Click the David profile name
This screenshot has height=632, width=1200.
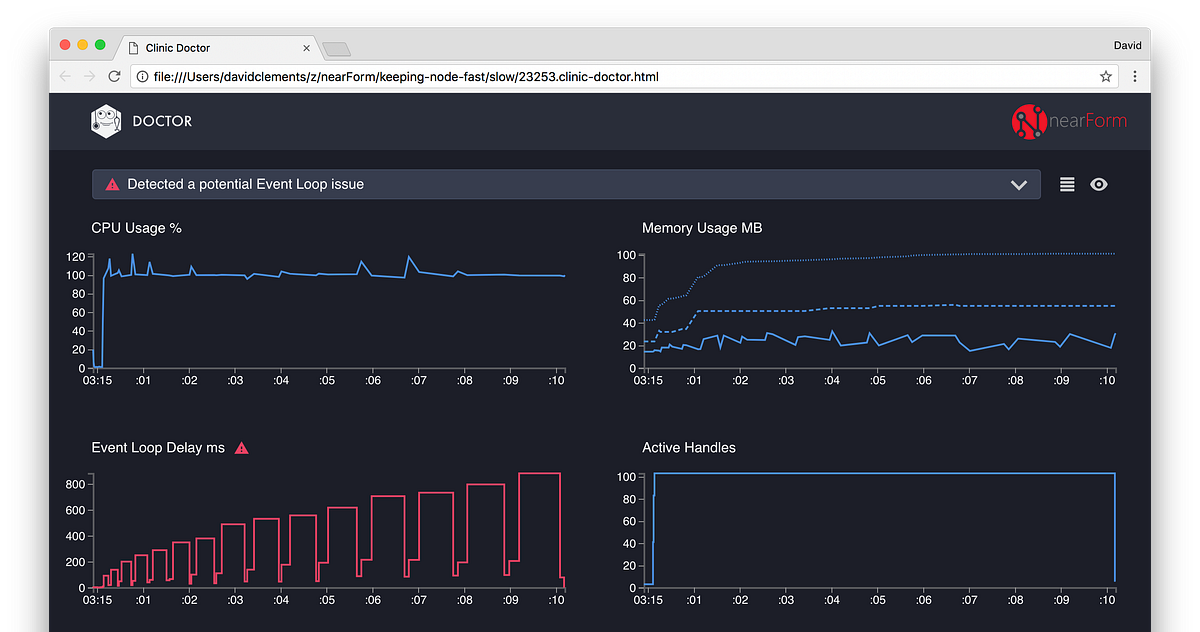(1127, 44)
